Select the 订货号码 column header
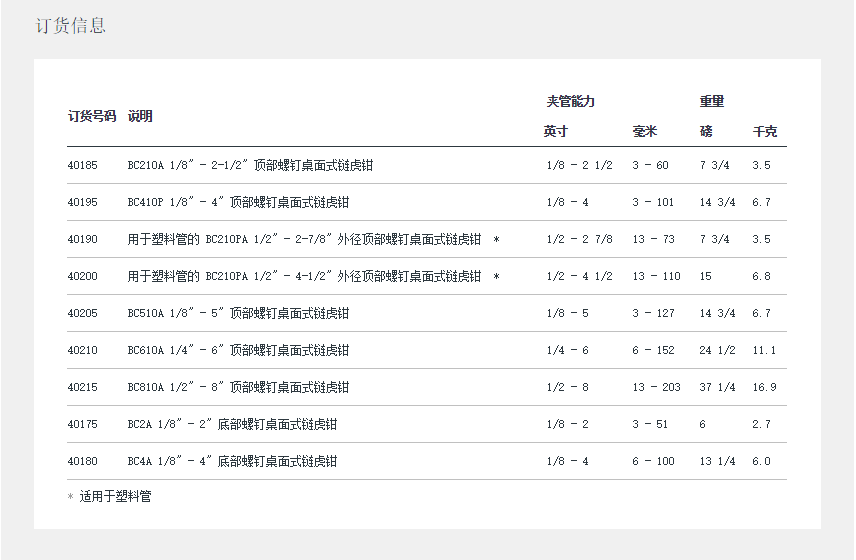Image resolution: width=856 pixels, height=560 pixels. click(x=92, y=116)
